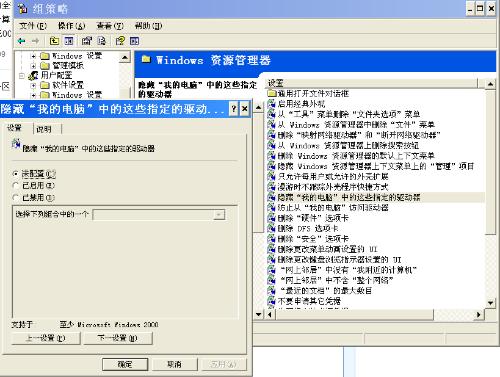Click the Up One Level folder icon
The image size is (500, 377).
[54, 41]
